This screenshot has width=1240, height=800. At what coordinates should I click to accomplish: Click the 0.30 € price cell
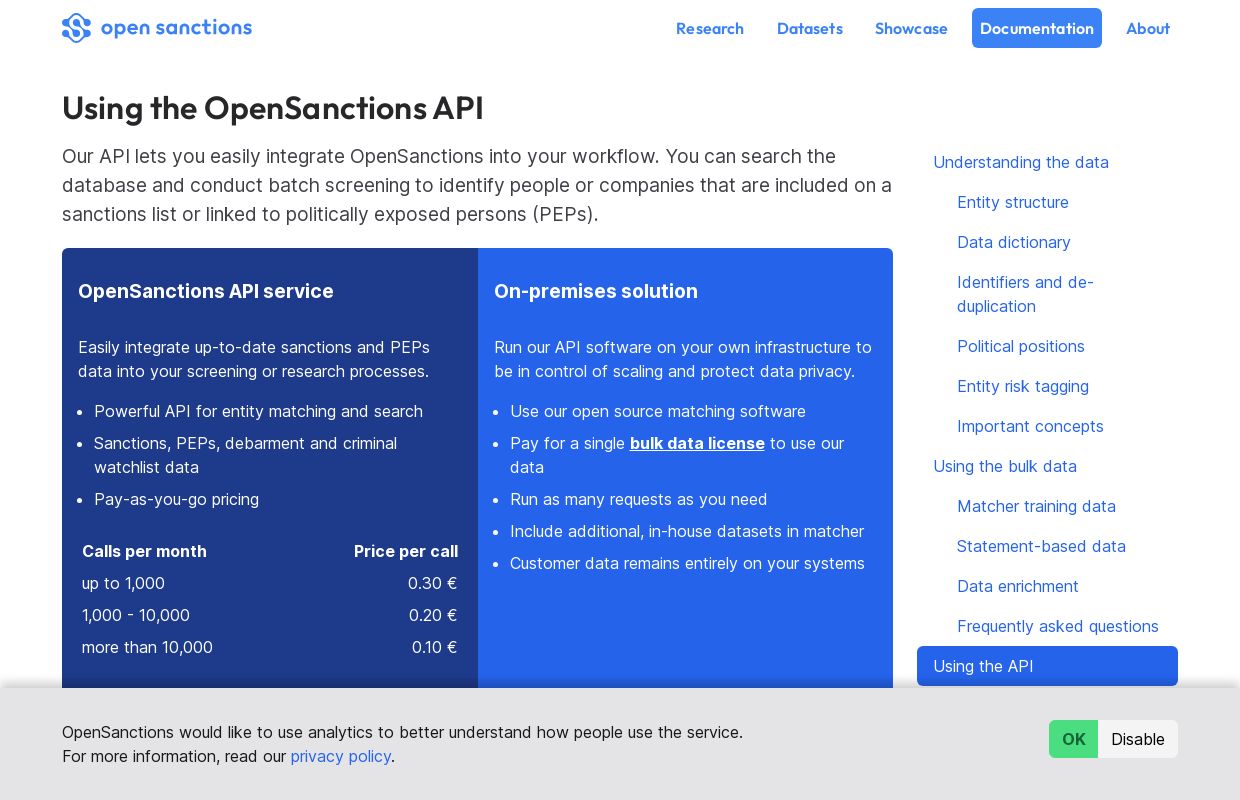click(x=432, y=583)
